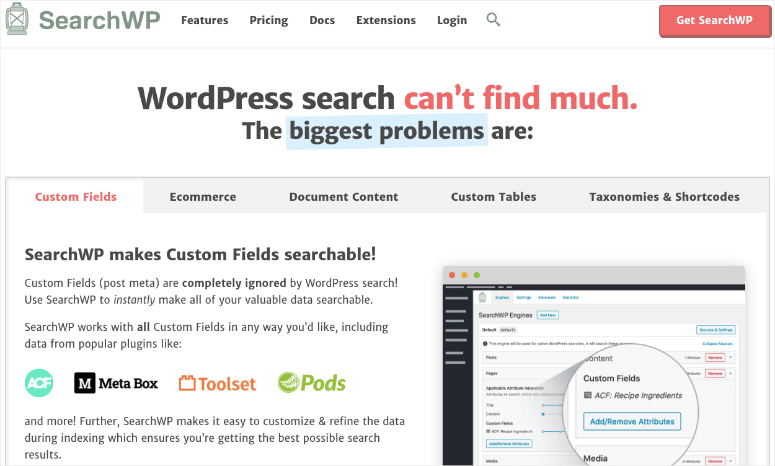Select the Custom Fields tab
Screen dimensions: 775x466
tap(76, 197)
